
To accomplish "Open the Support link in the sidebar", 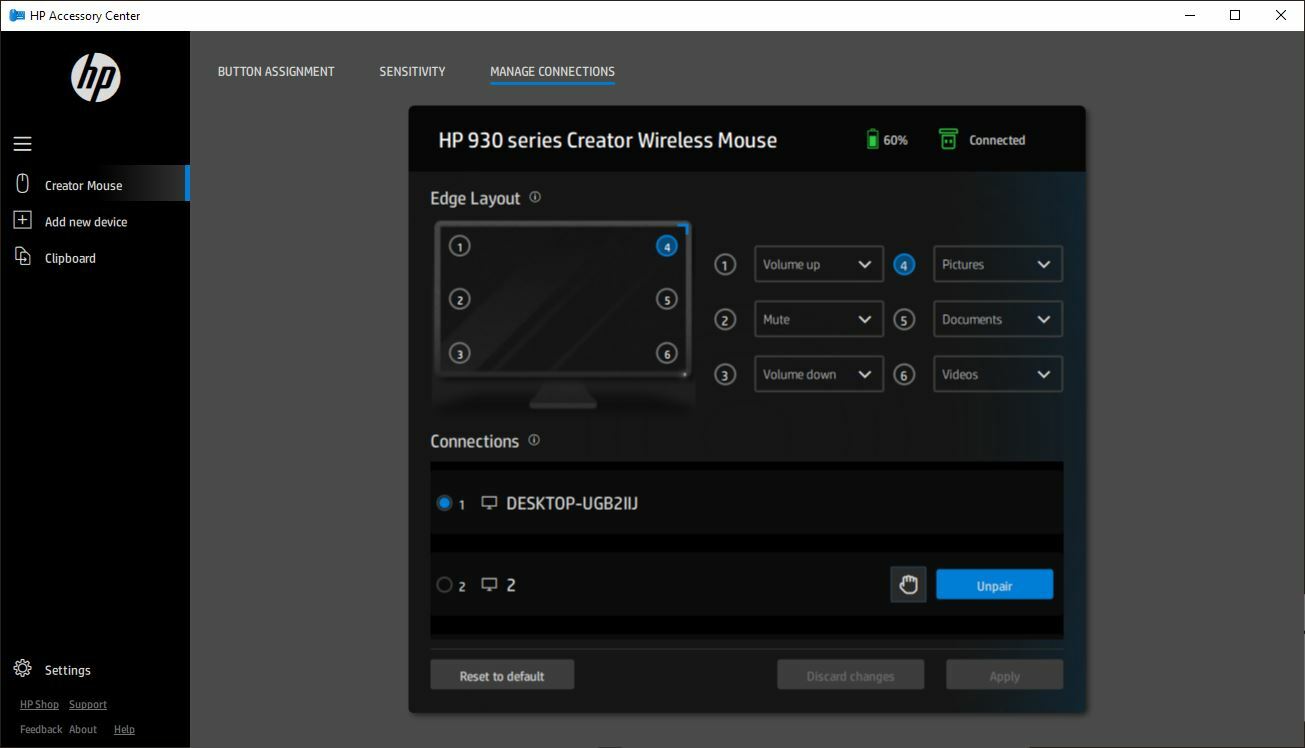I will (x=87, y=704).
